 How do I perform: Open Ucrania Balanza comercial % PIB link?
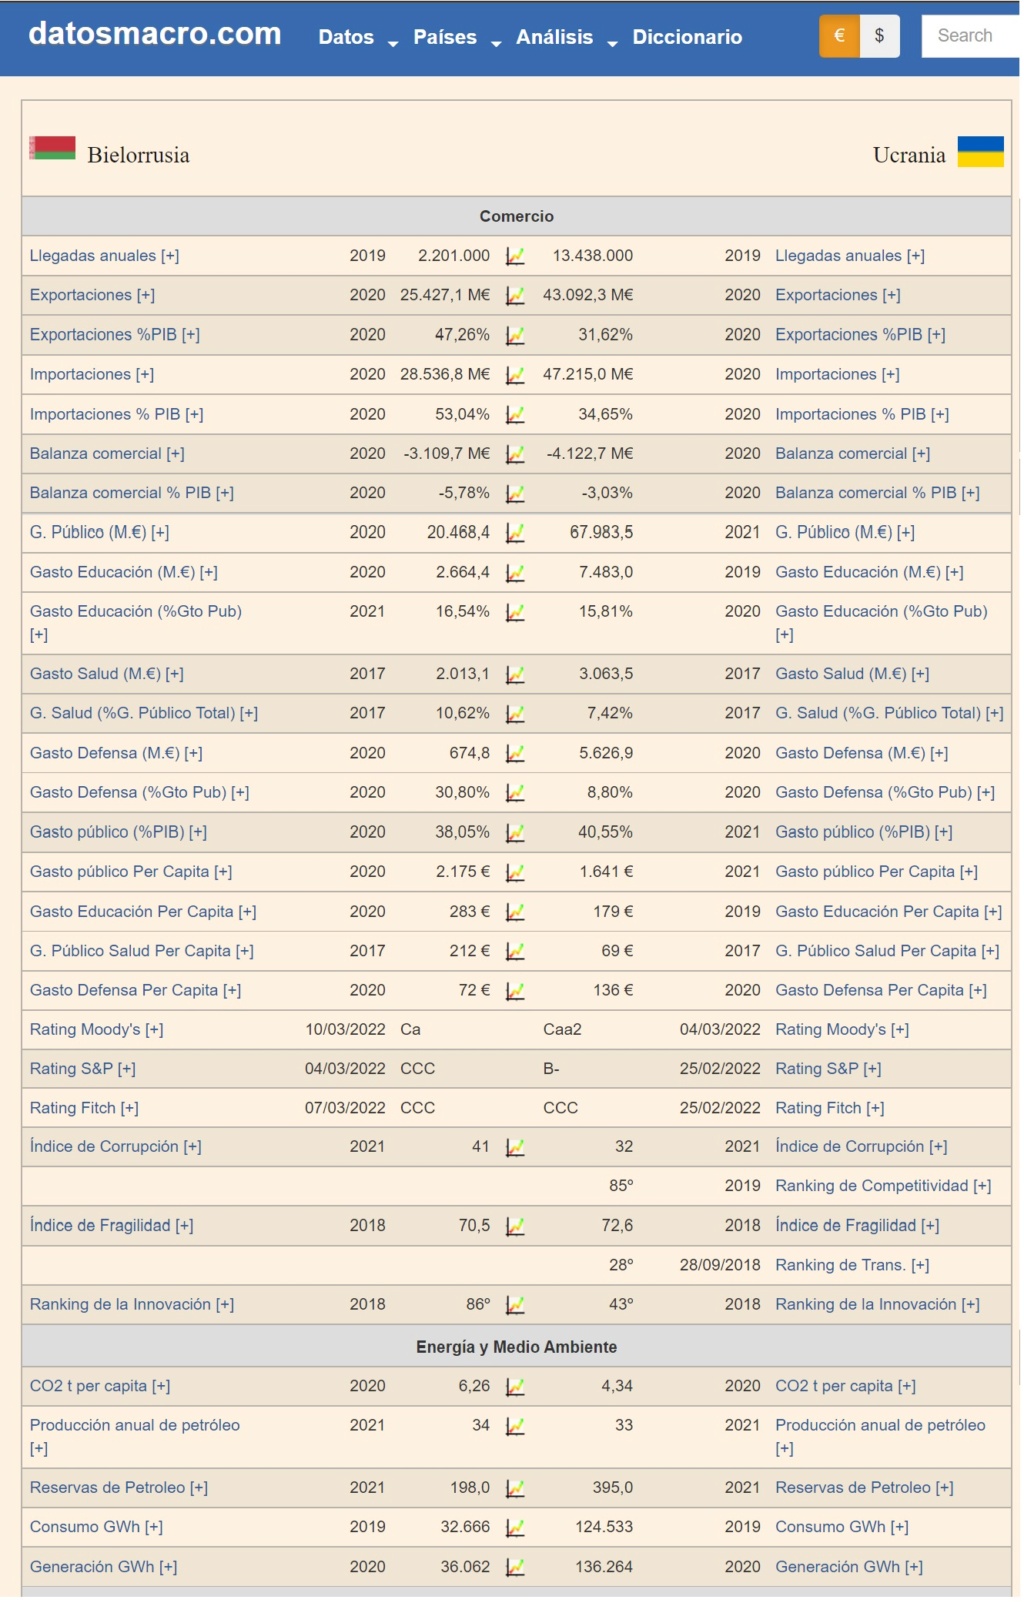(879, 494)
